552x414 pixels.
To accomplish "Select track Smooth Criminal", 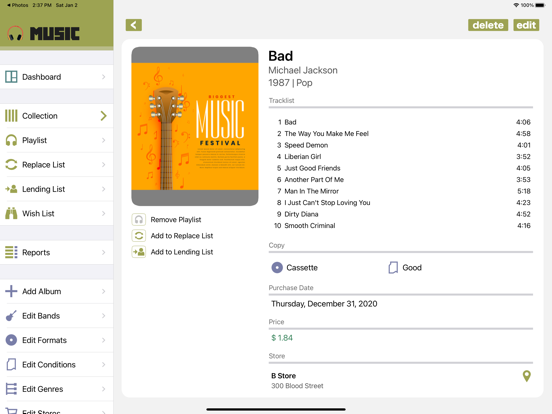I will tap(402, 225).
